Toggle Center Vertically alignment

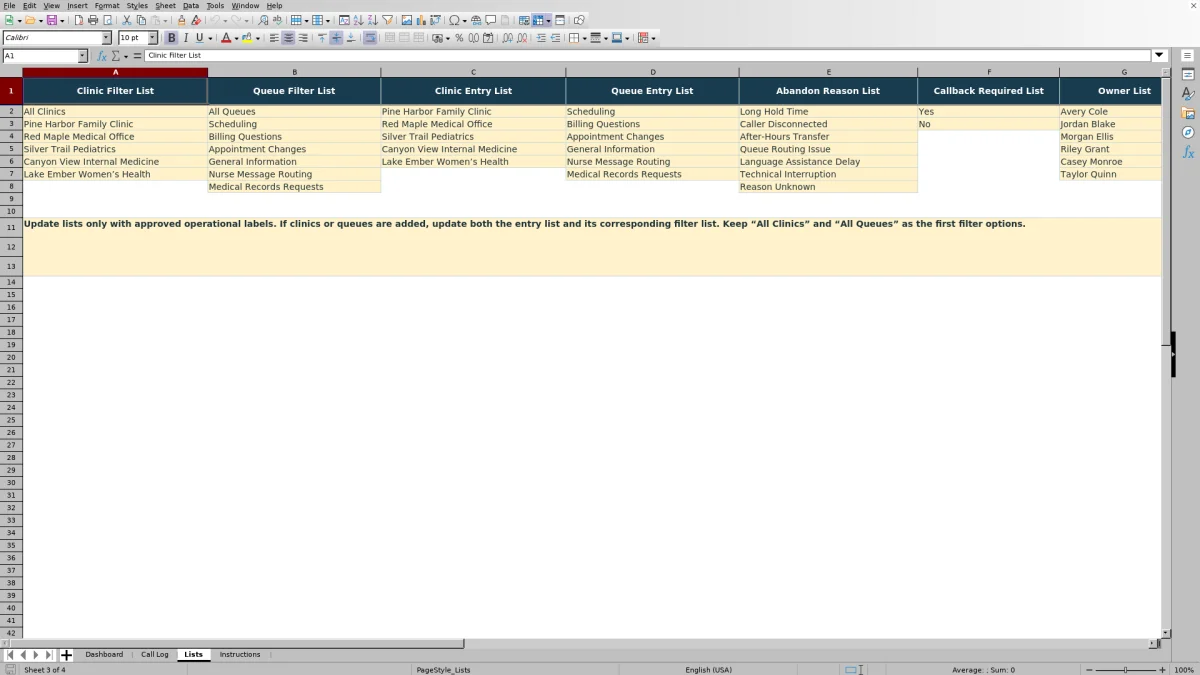click(x=336, y=38)
